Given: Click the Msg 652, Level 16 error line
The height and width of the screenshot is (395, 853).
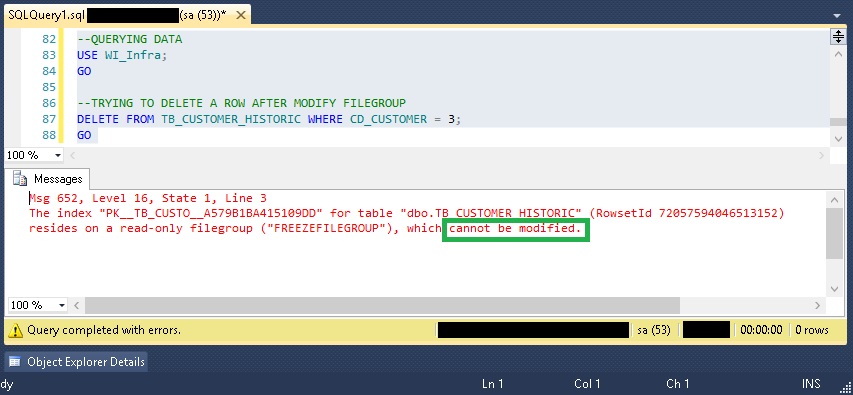Looking at the screenshot, I should tap(148, 199).
